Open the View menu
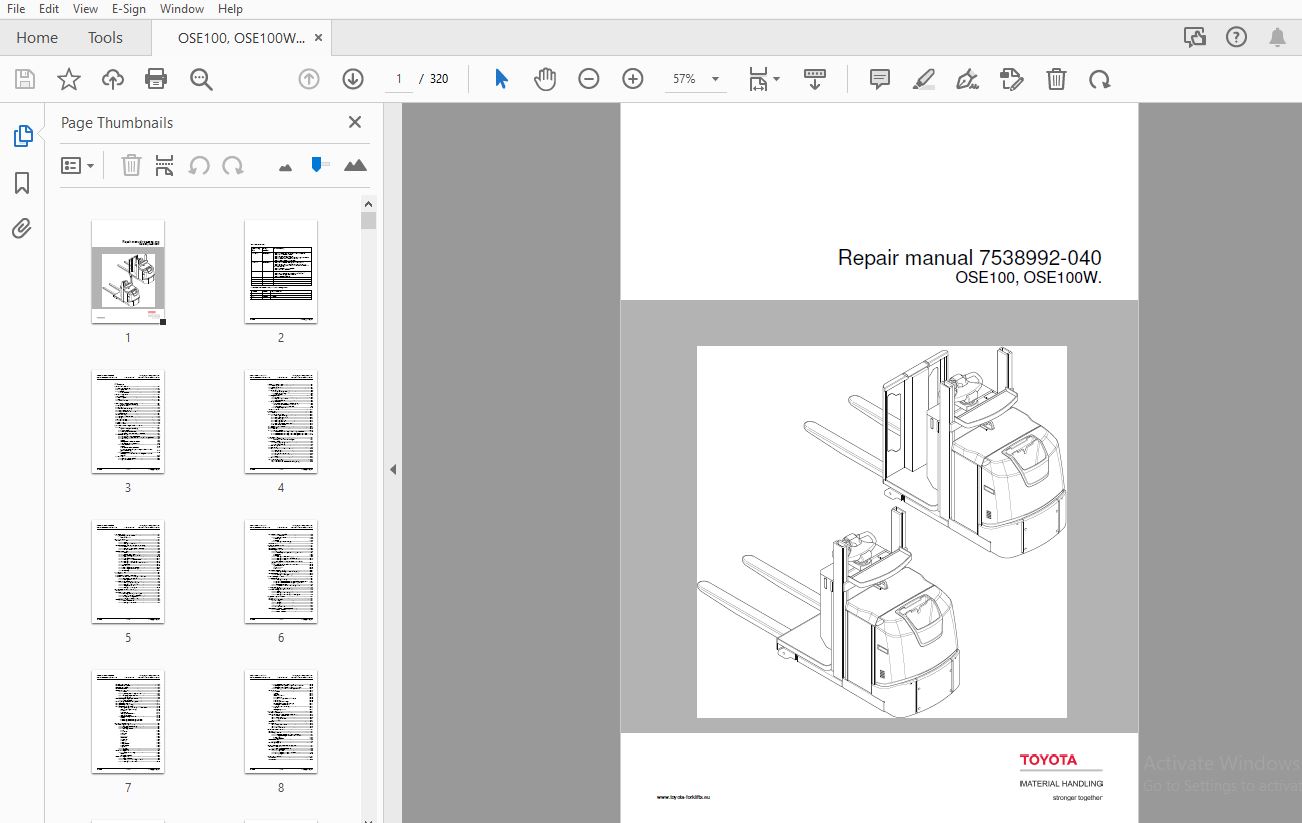This screenshot has height=823, width=1302. [86, 8]
